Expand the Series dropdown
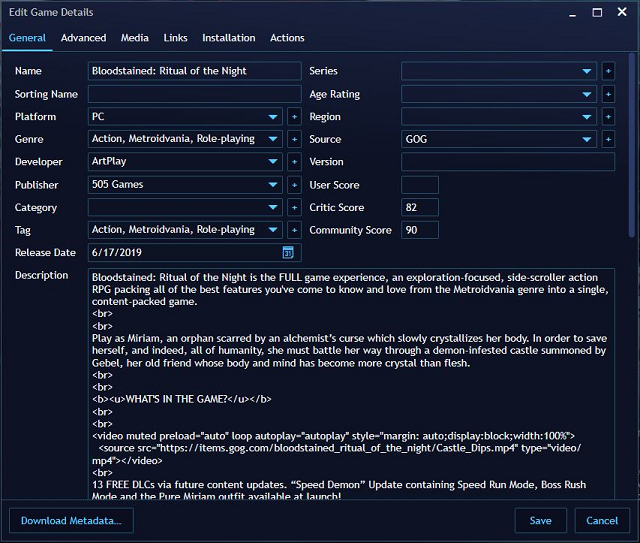 pyautogui.click(x=587, y=71)
